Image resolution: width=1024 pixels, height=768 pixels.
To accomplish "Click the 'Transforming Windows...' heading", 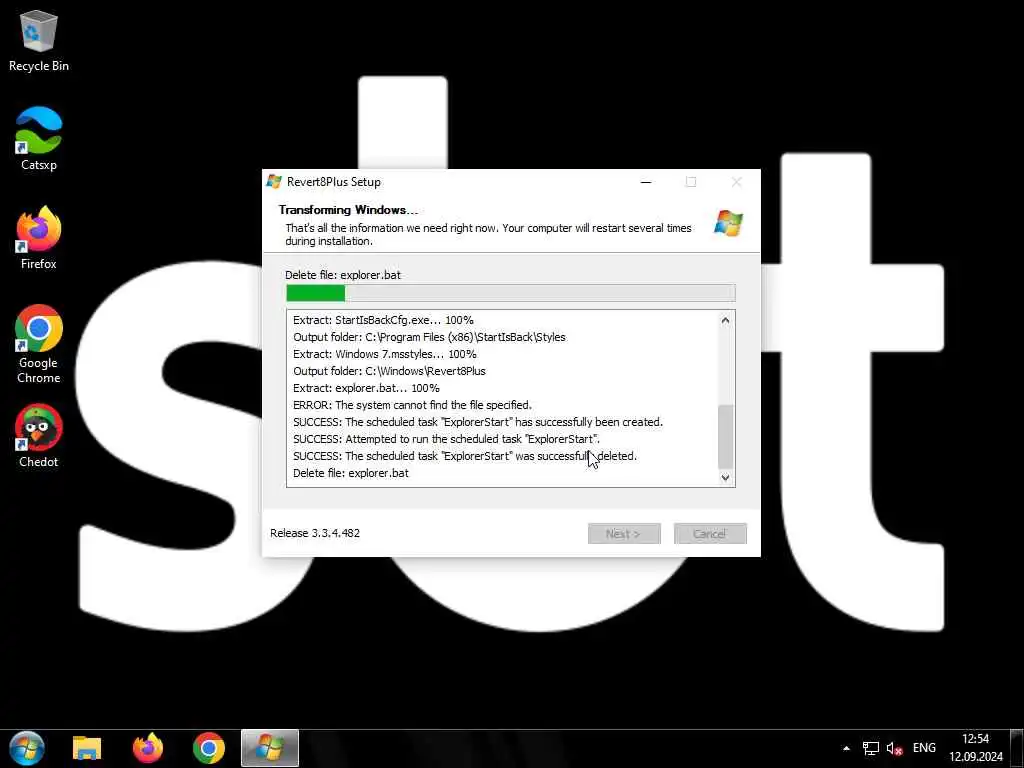I will [348, 210].
